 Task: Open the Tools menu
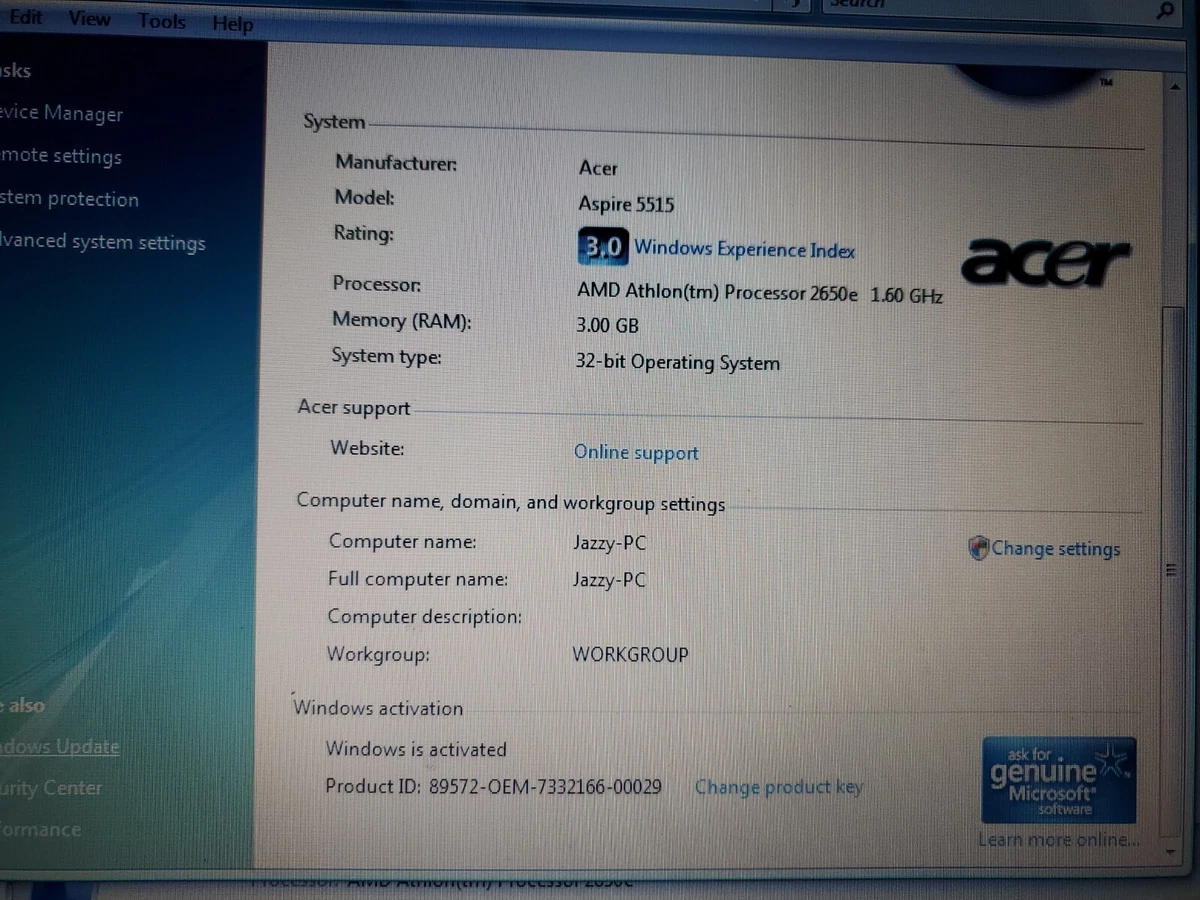[161, 20]
